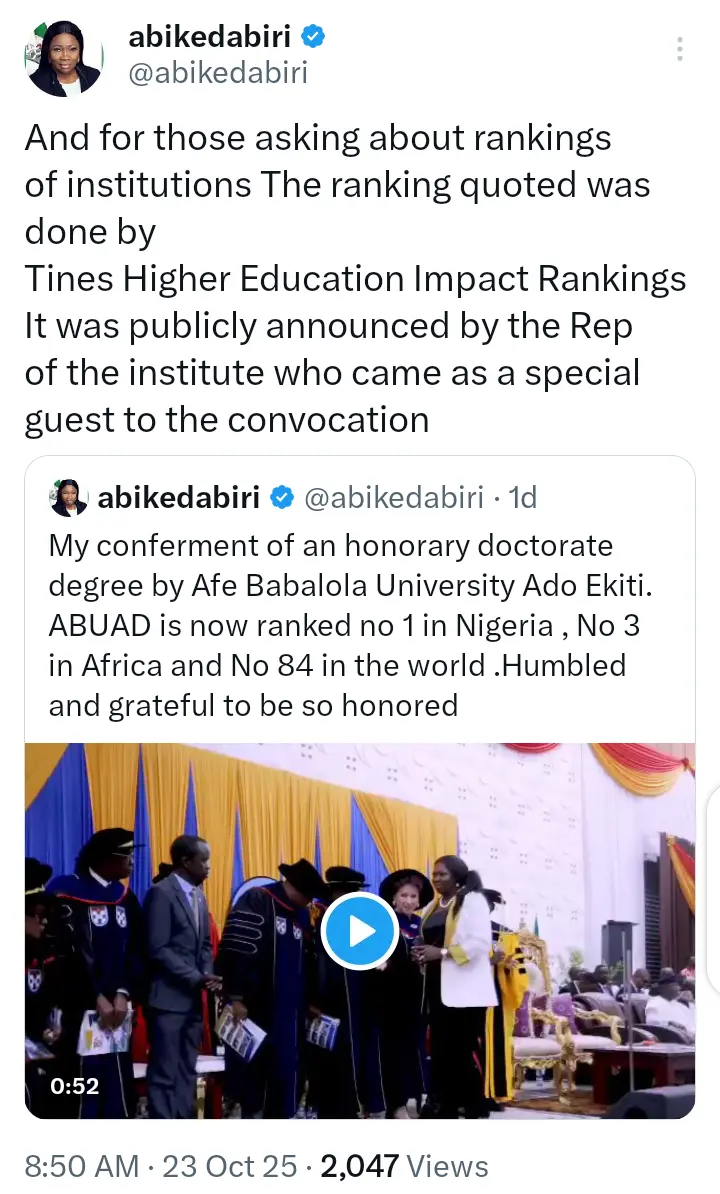Click the "Tines Higher Education Impact Rankings" line
Image resolution: width=720 pixels, height=1194 pixels.
click(355, 279)
